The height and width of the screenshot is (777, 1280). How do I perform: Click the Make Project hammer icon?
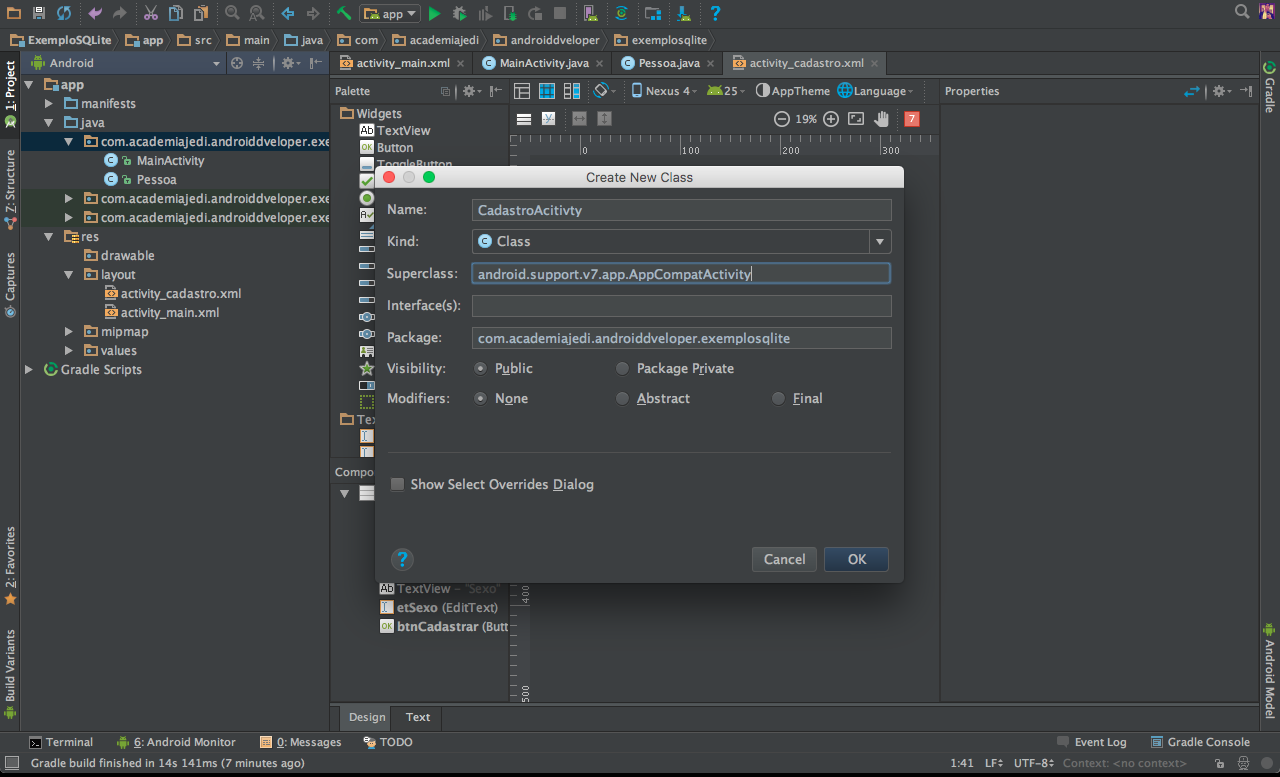(343, 13)
